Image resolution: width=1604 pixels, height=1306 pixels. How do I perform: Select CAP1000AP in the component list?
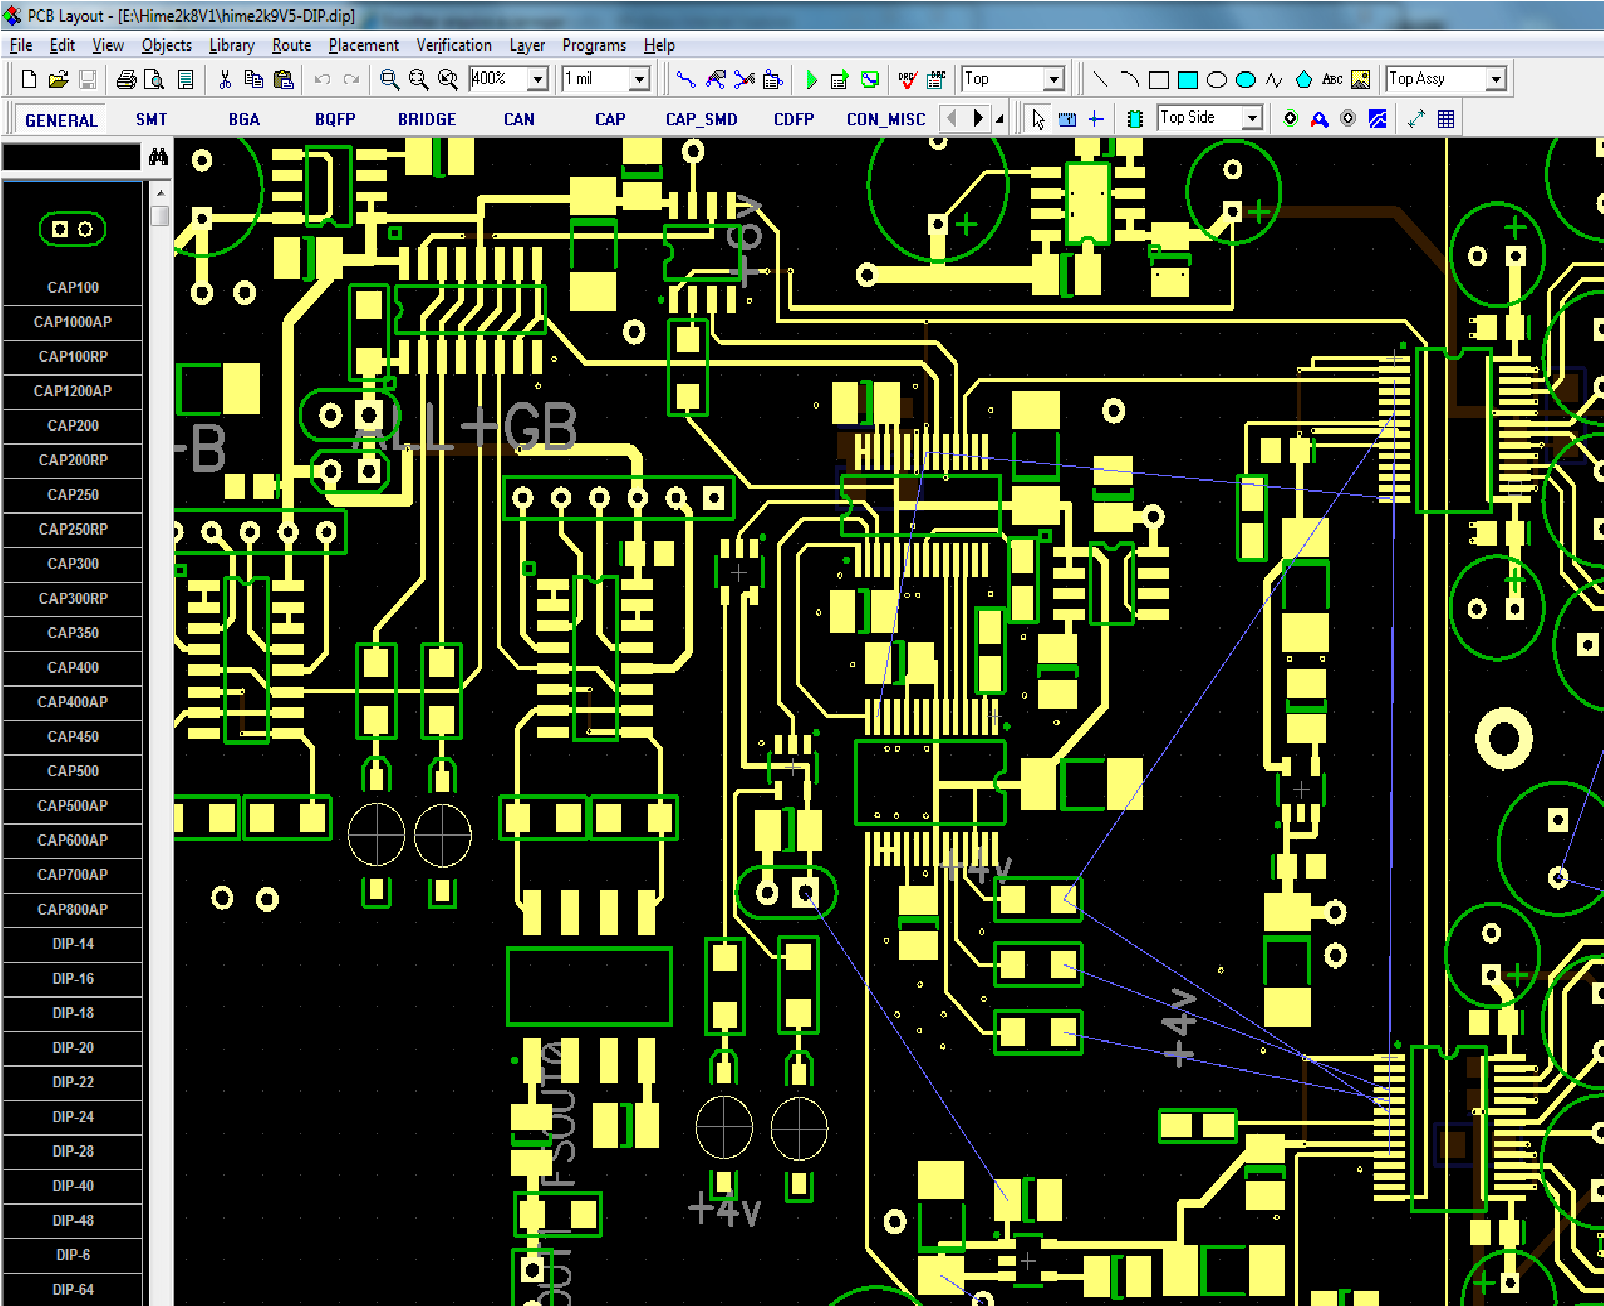pos(73,322)
